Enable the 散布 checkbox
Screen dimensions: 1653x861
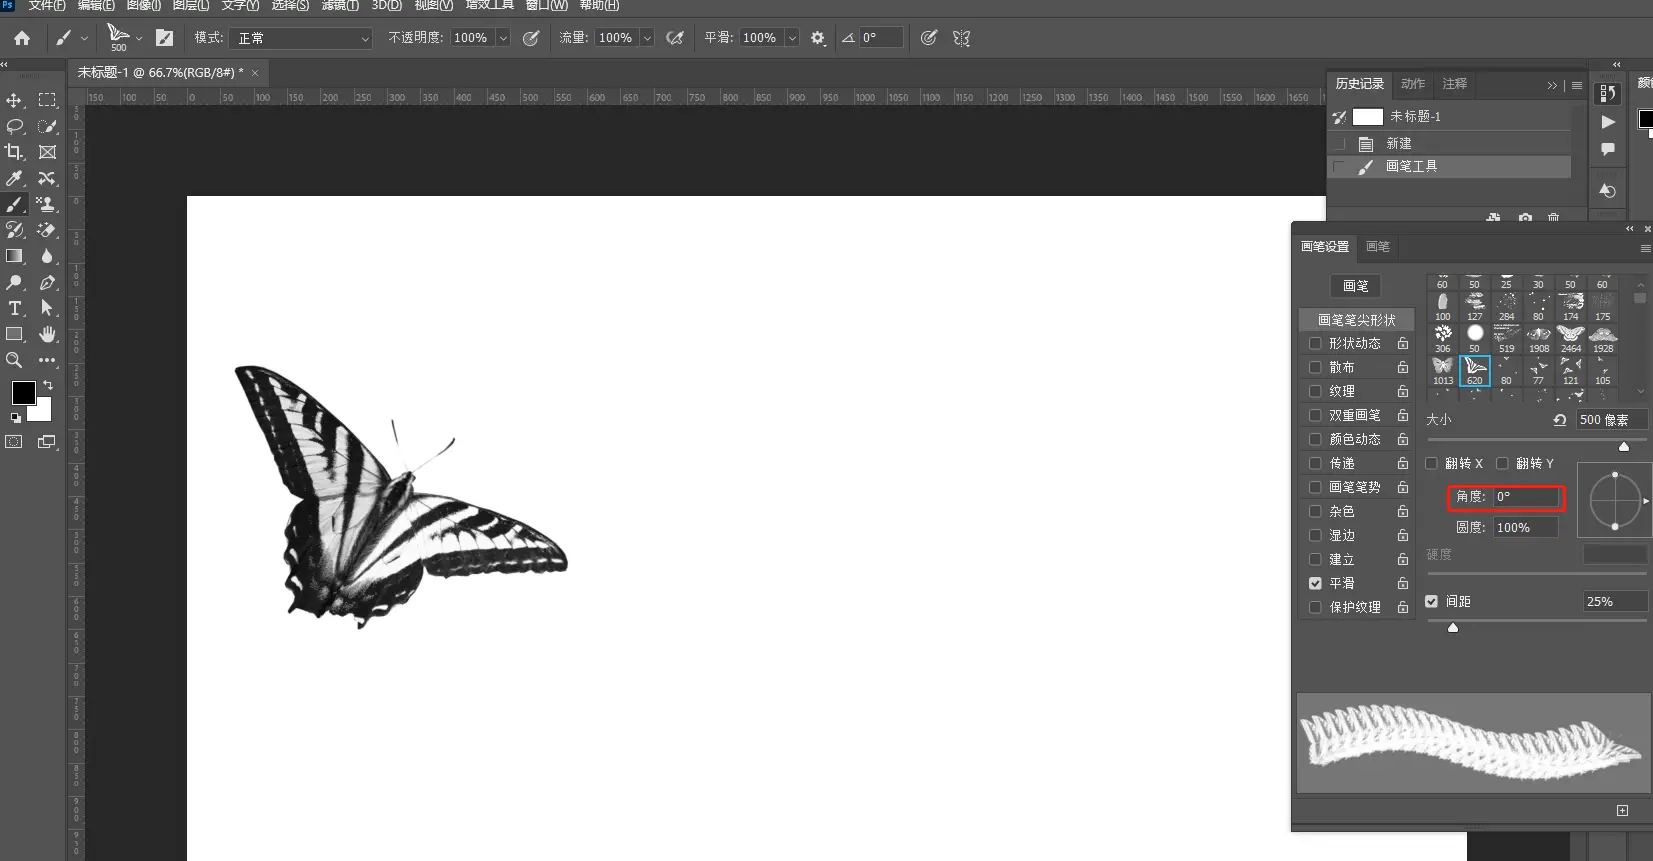click(x=1315, y=367)
